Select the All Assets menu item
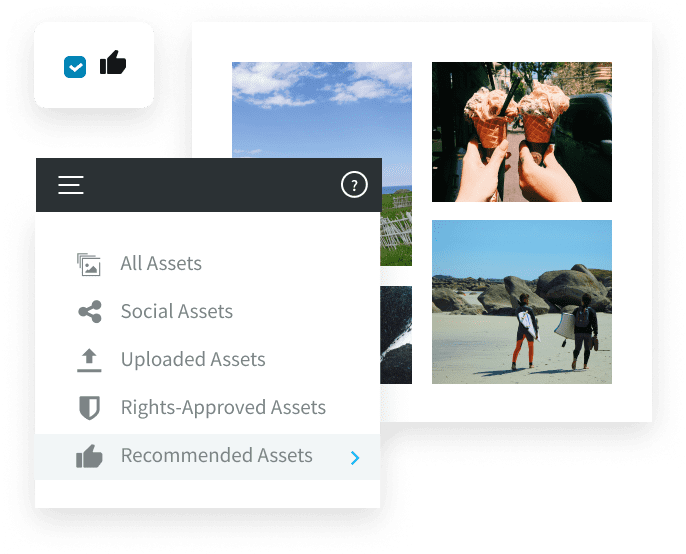This screenshot has width=686, height=554. [207, 264]
